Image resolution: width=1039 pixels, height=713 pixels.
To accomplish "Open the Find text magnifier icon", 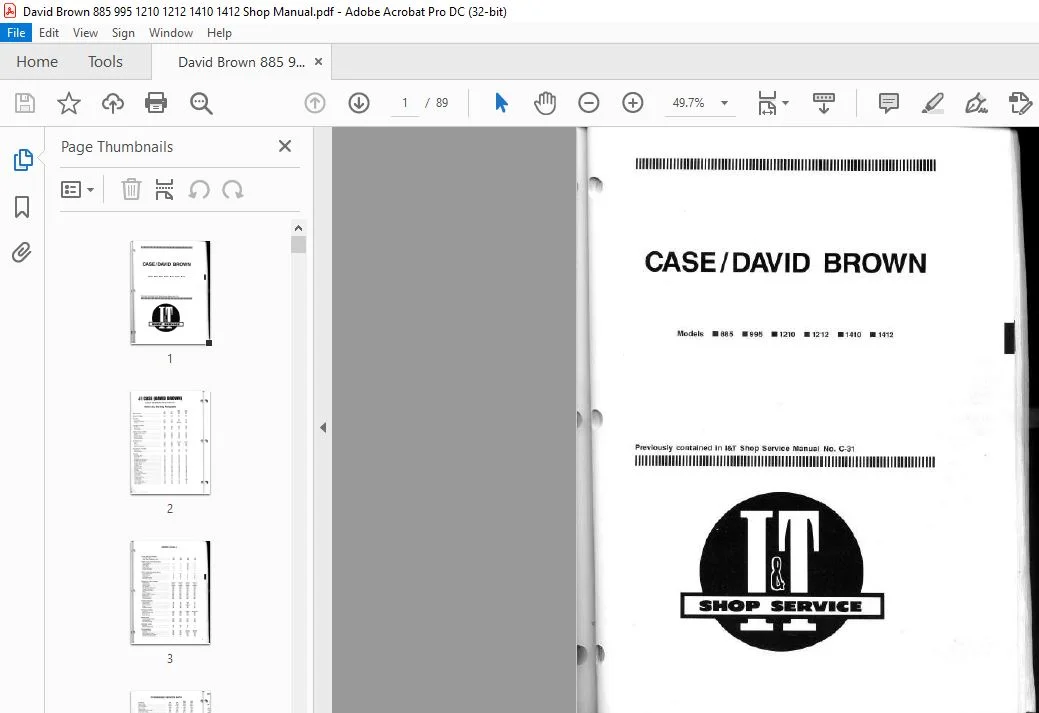I will [201, 103].
